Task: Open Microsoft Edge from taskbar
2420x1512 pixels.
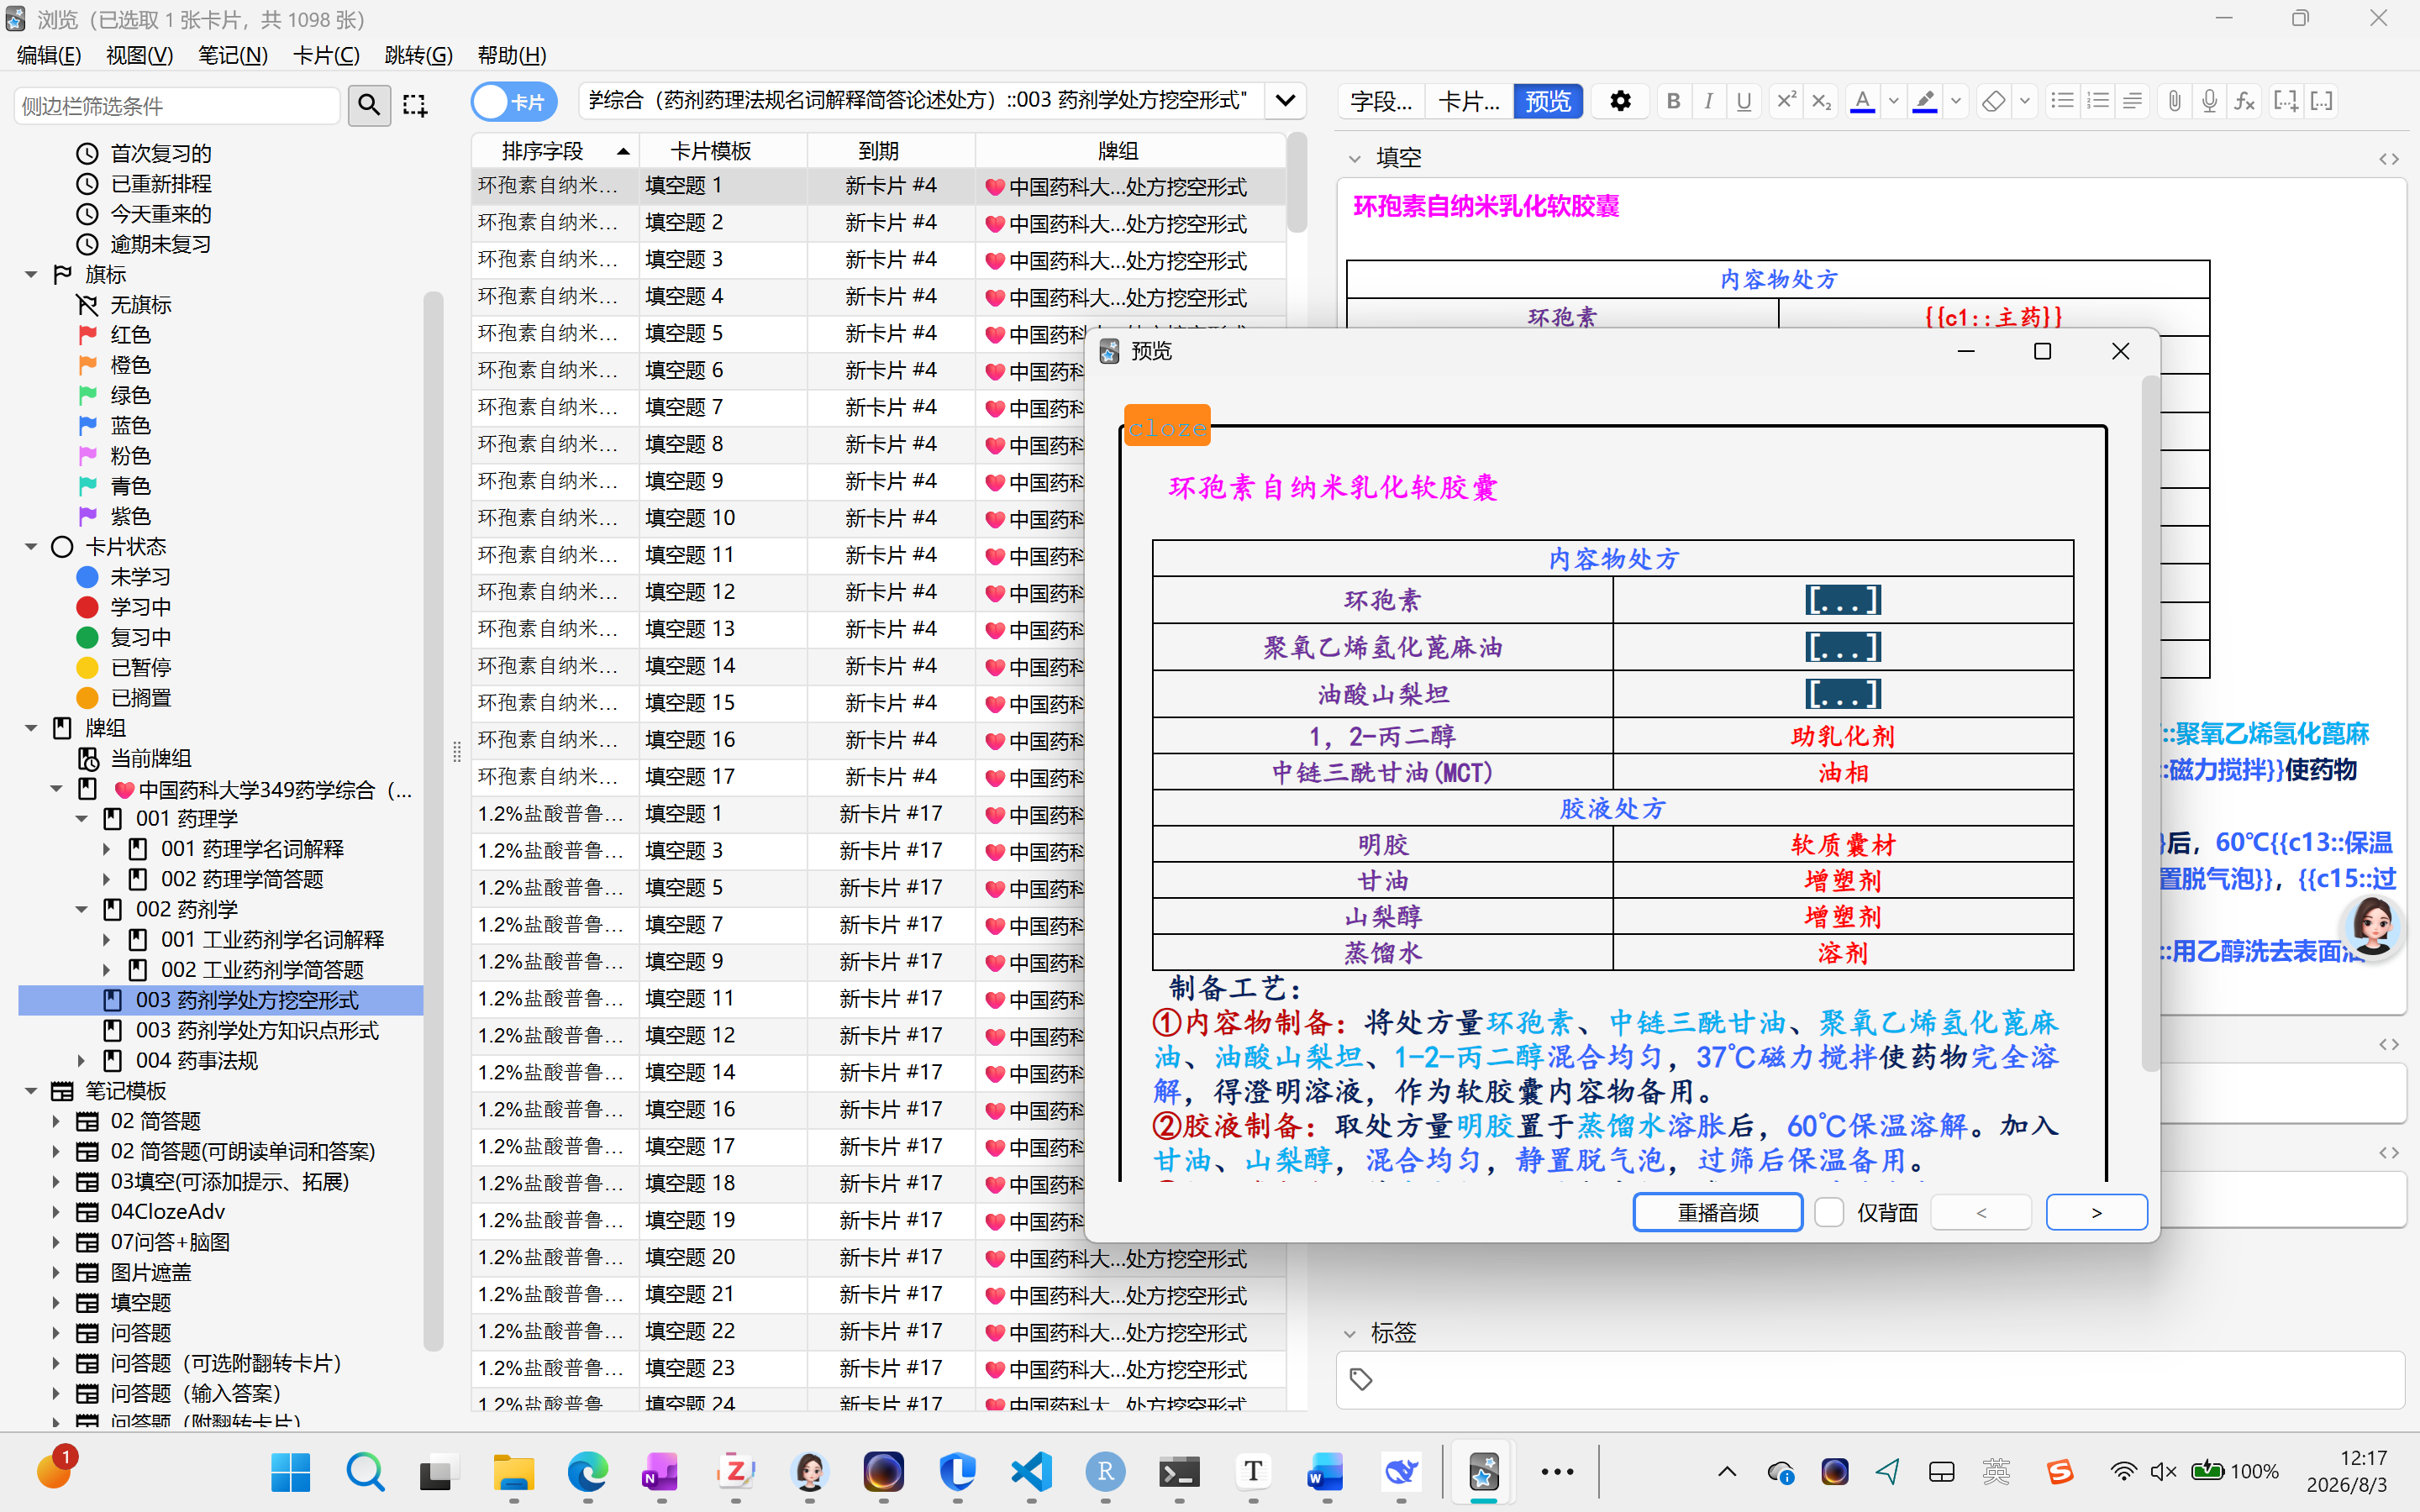Action: point(587,1472)
